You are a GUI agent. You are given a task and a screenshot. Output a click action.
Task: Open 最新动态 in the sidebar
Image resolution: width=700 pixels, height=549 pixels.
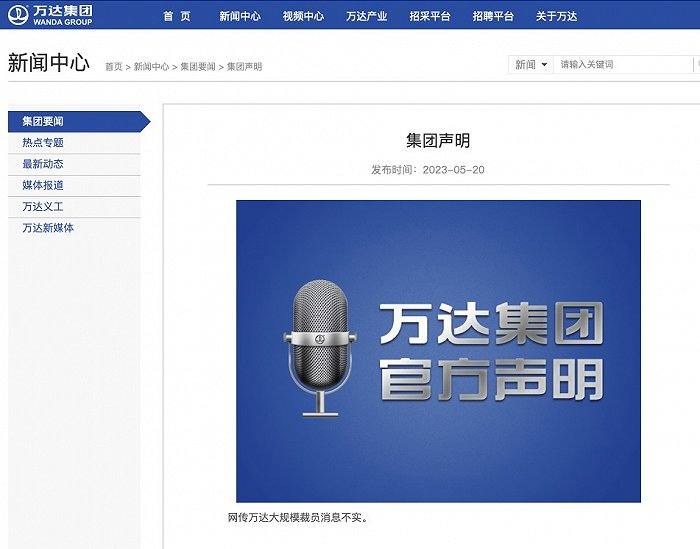(x=74, y=164)
